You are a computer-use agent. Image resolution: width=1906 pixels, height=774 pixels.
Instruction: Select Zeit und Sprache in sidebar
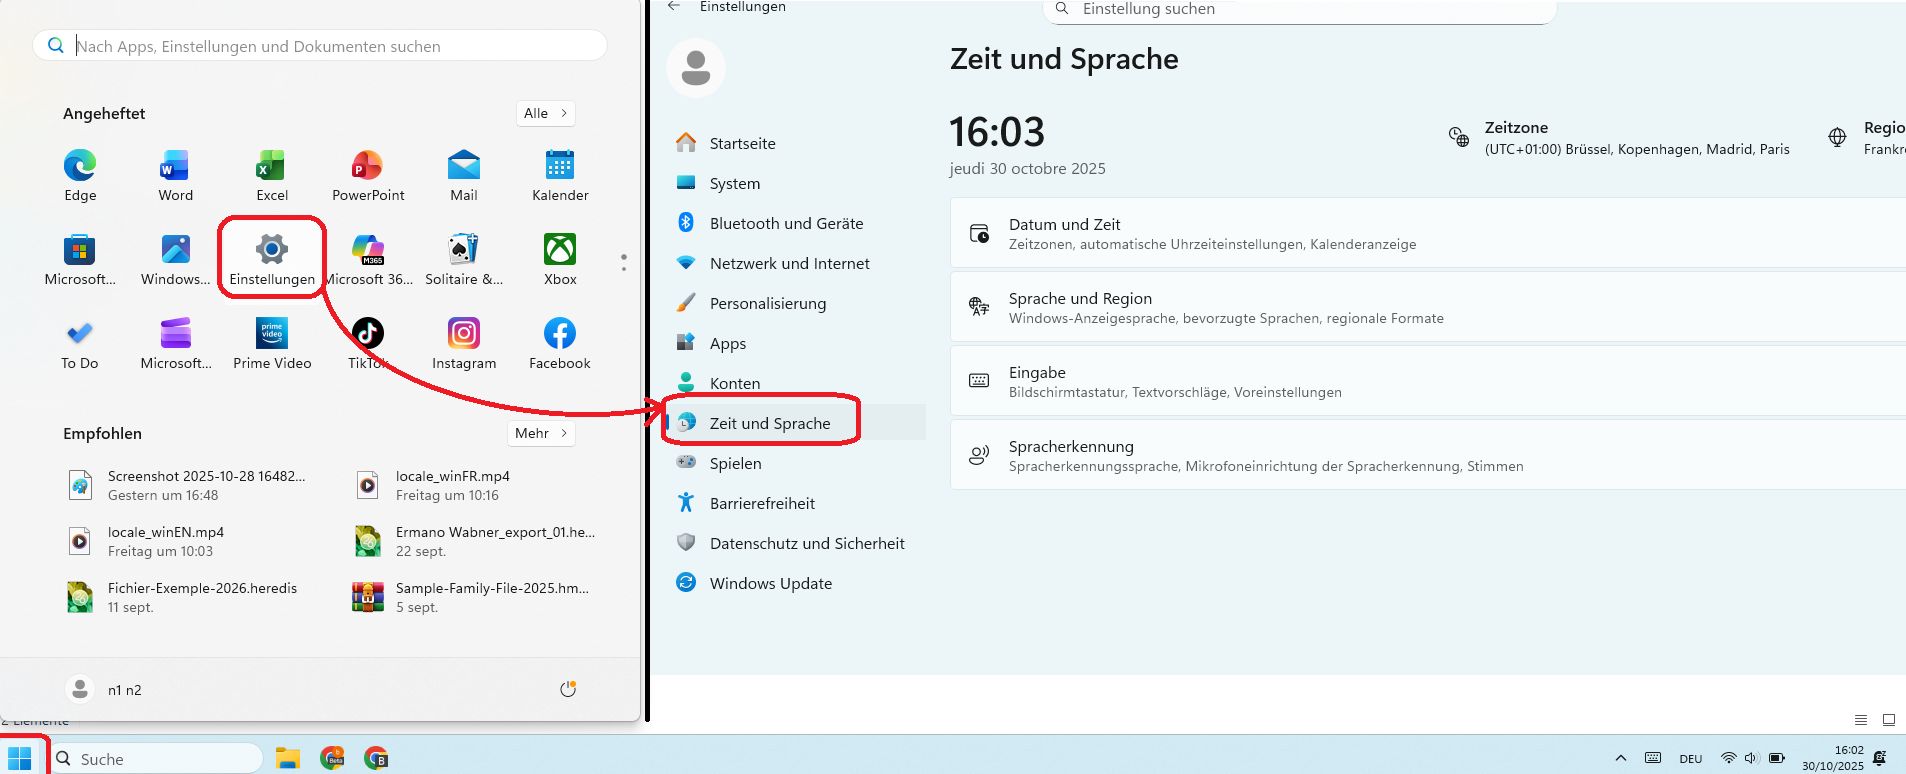click(770, 423)
